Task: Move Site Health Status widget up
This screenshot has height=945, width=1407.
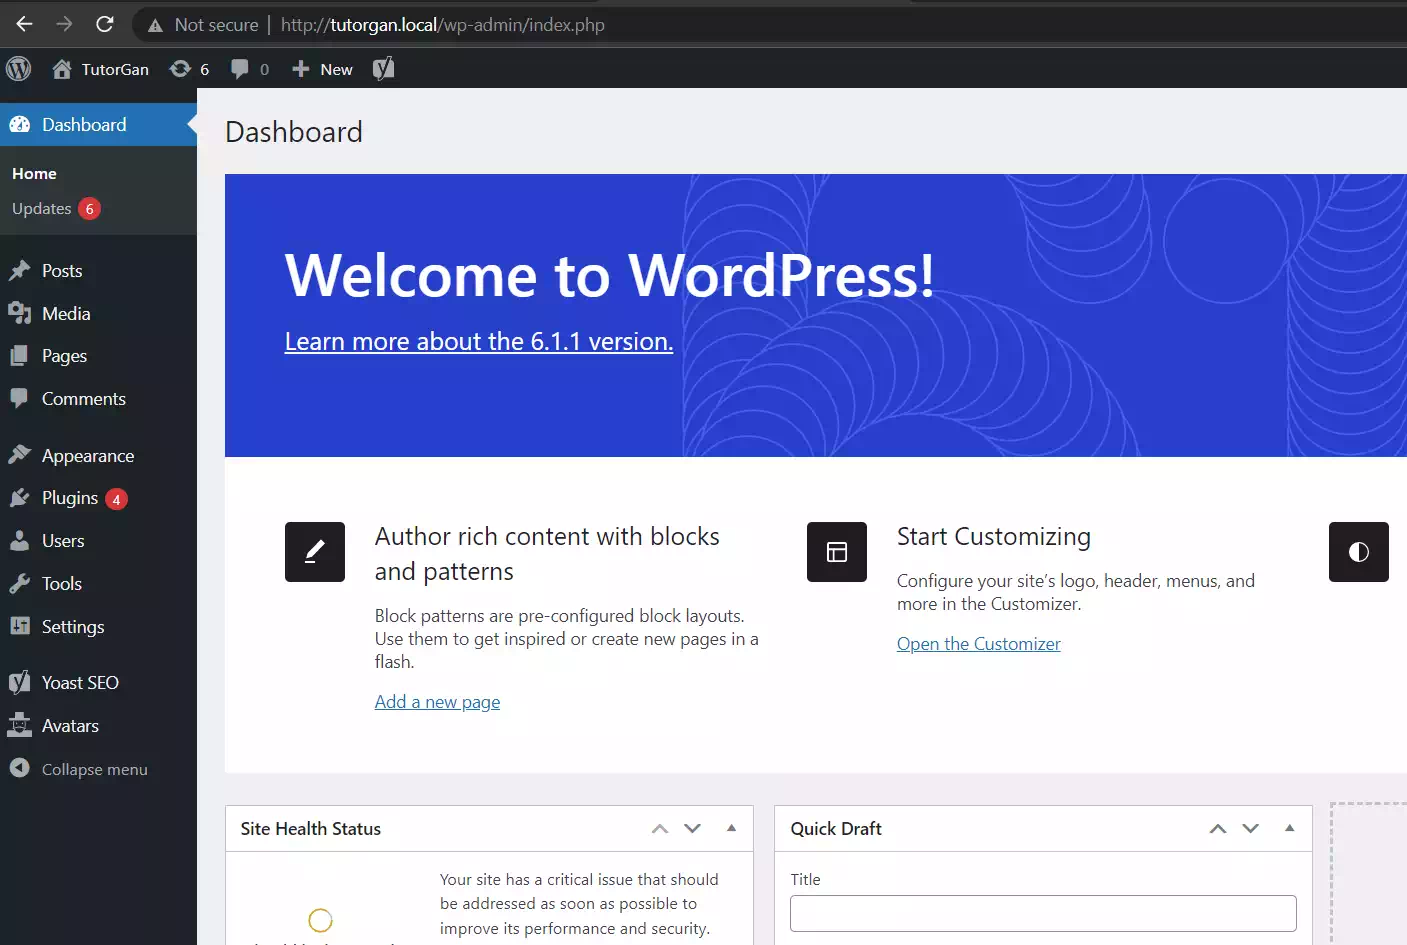Action: pos(660,829)
